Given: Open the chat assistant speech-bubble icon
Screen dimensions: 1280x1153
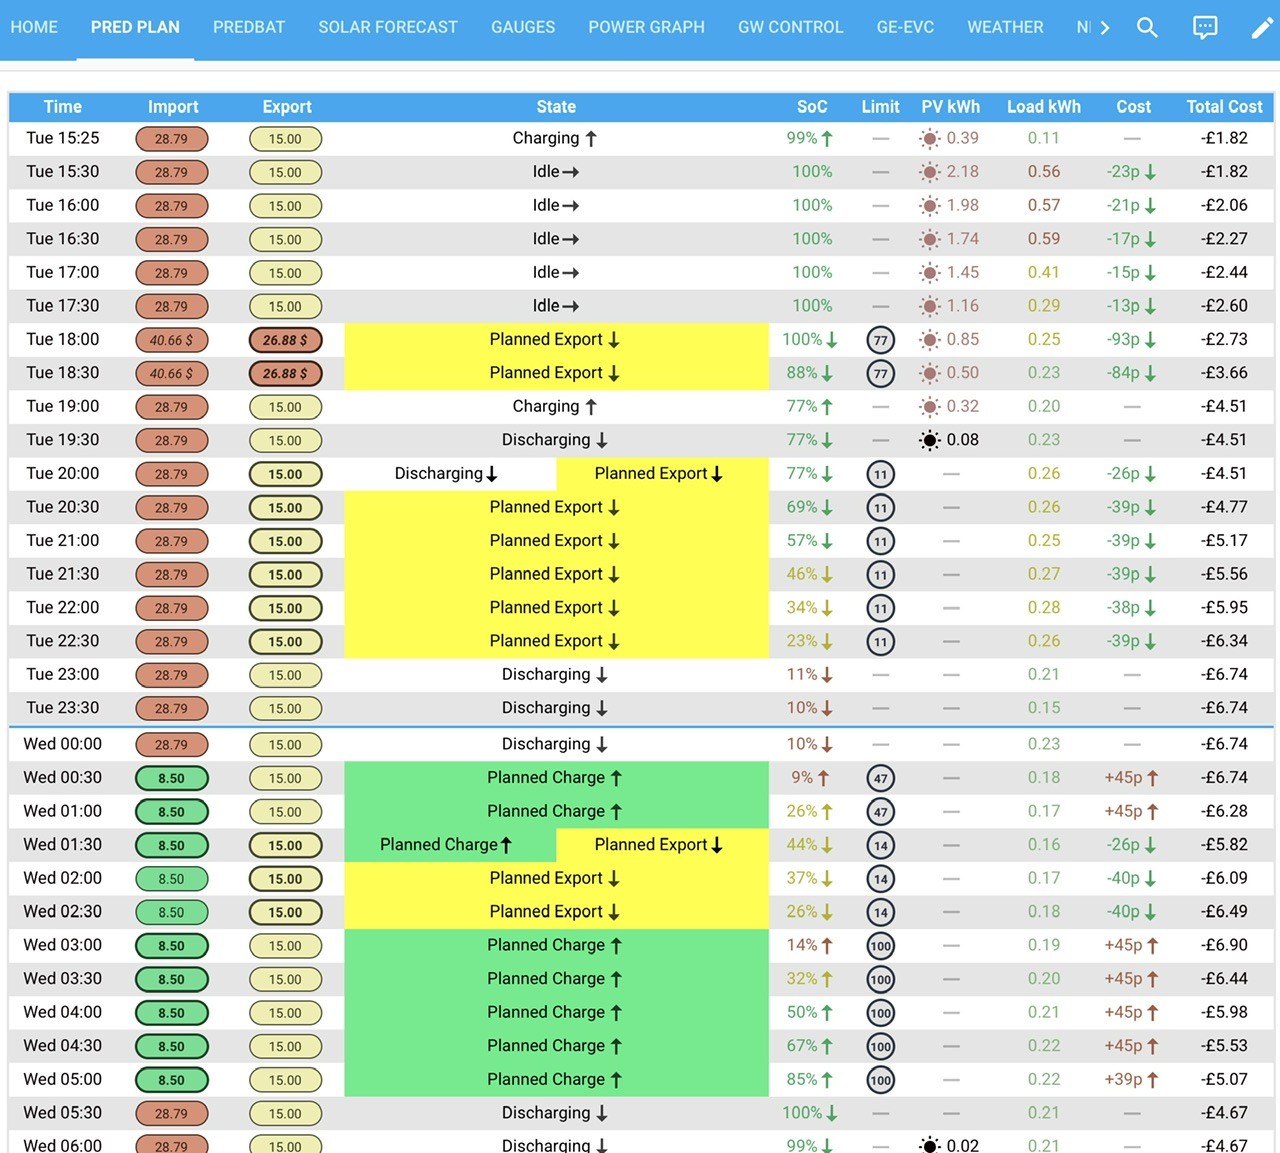Looking at the screenshot, I should point(1205,27).
